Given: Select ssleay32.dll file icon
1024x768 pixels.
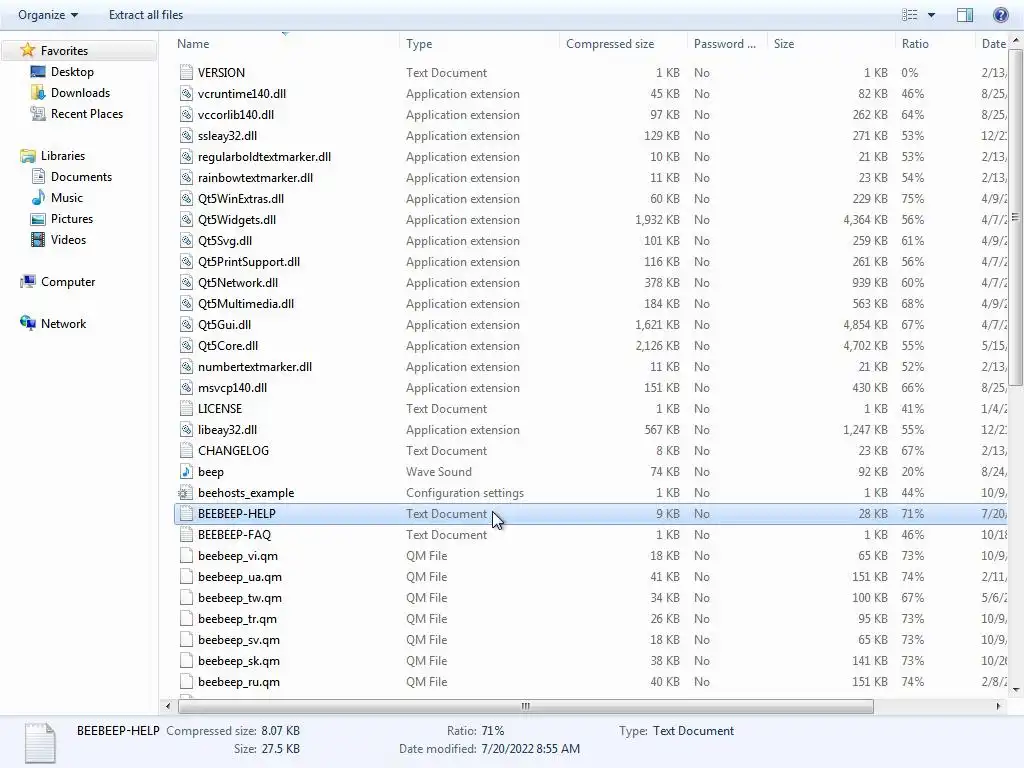Looking at the screenshot, I should (186, 136).
